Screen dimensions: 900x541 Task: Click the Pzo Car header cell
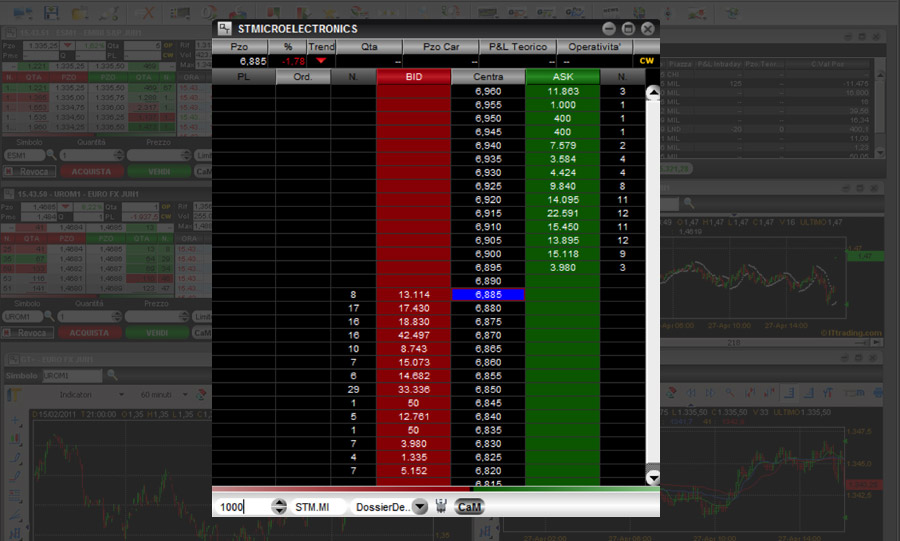coord(441,46)
